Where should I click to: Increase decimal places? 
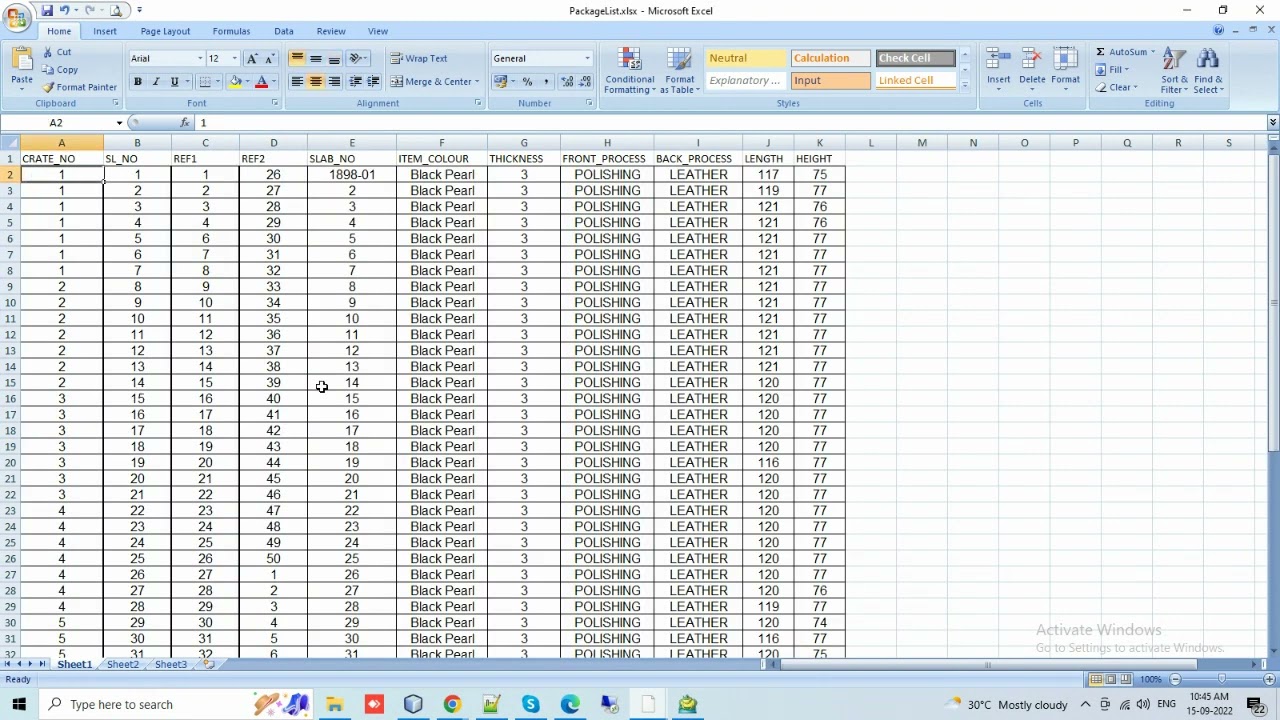click(x=568, y=82)
